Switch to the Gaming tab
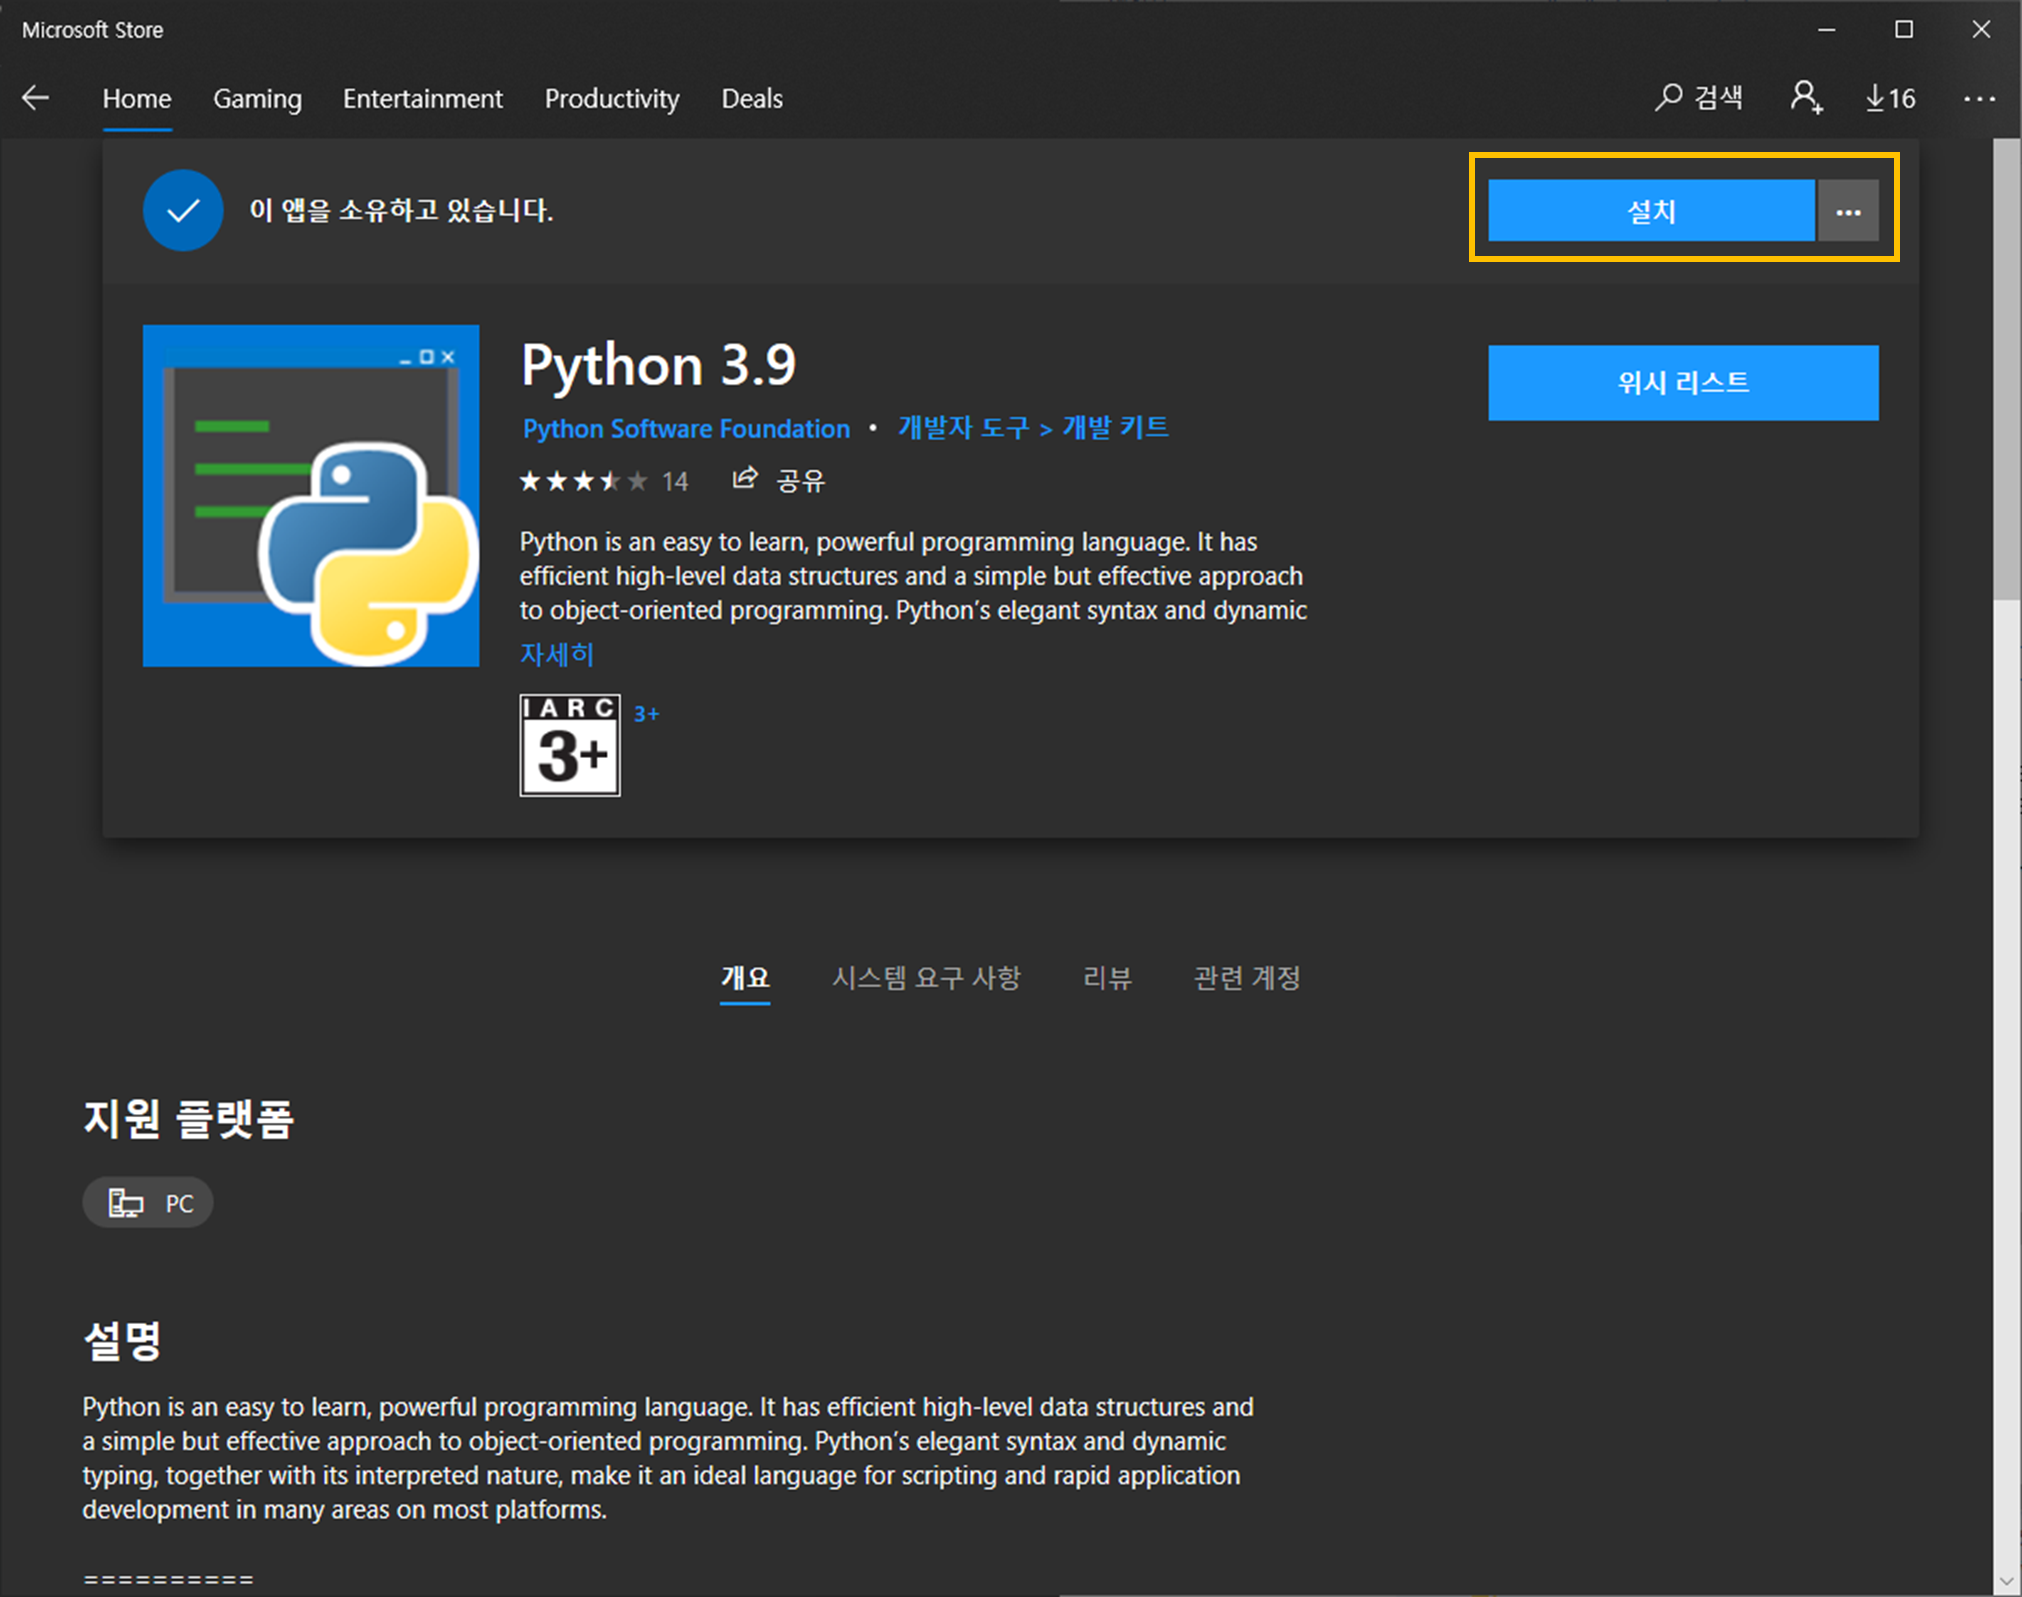Screen dimensions: 2022x1597 [x=257, y=98]
